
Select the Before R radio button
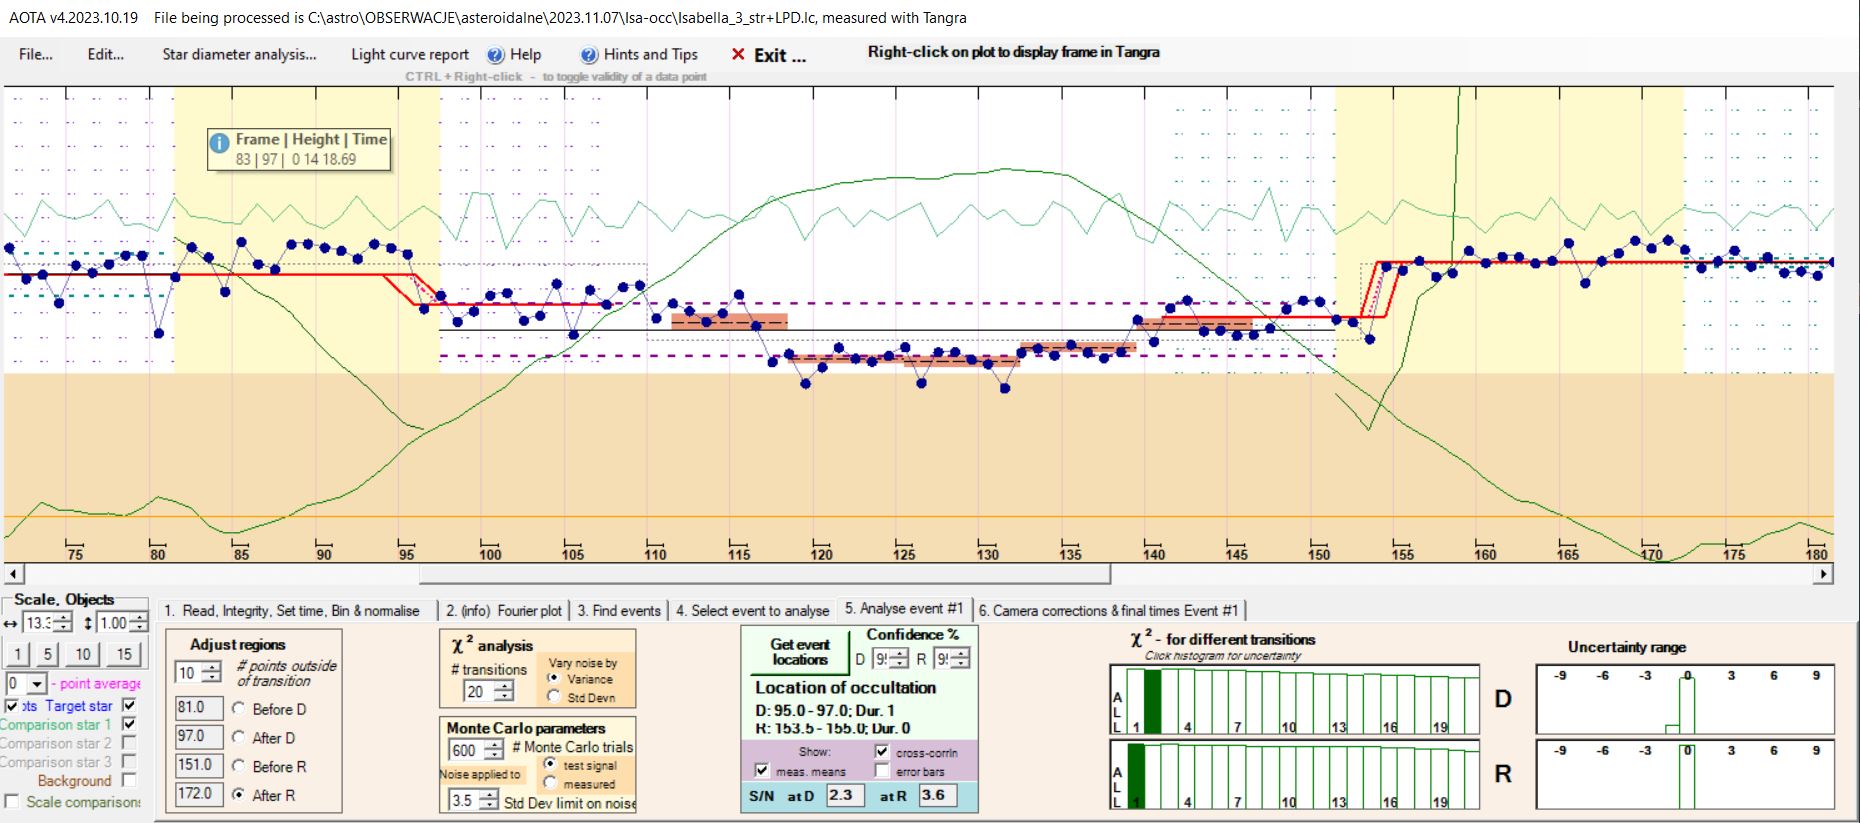[x=239, y=766]
